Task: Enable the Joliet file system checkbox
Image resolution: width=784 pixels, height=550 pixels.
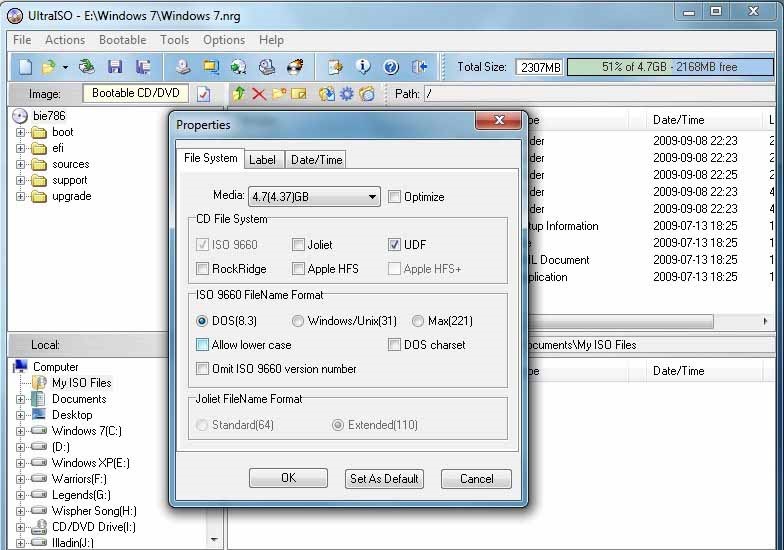Action: tap(298, 244)
